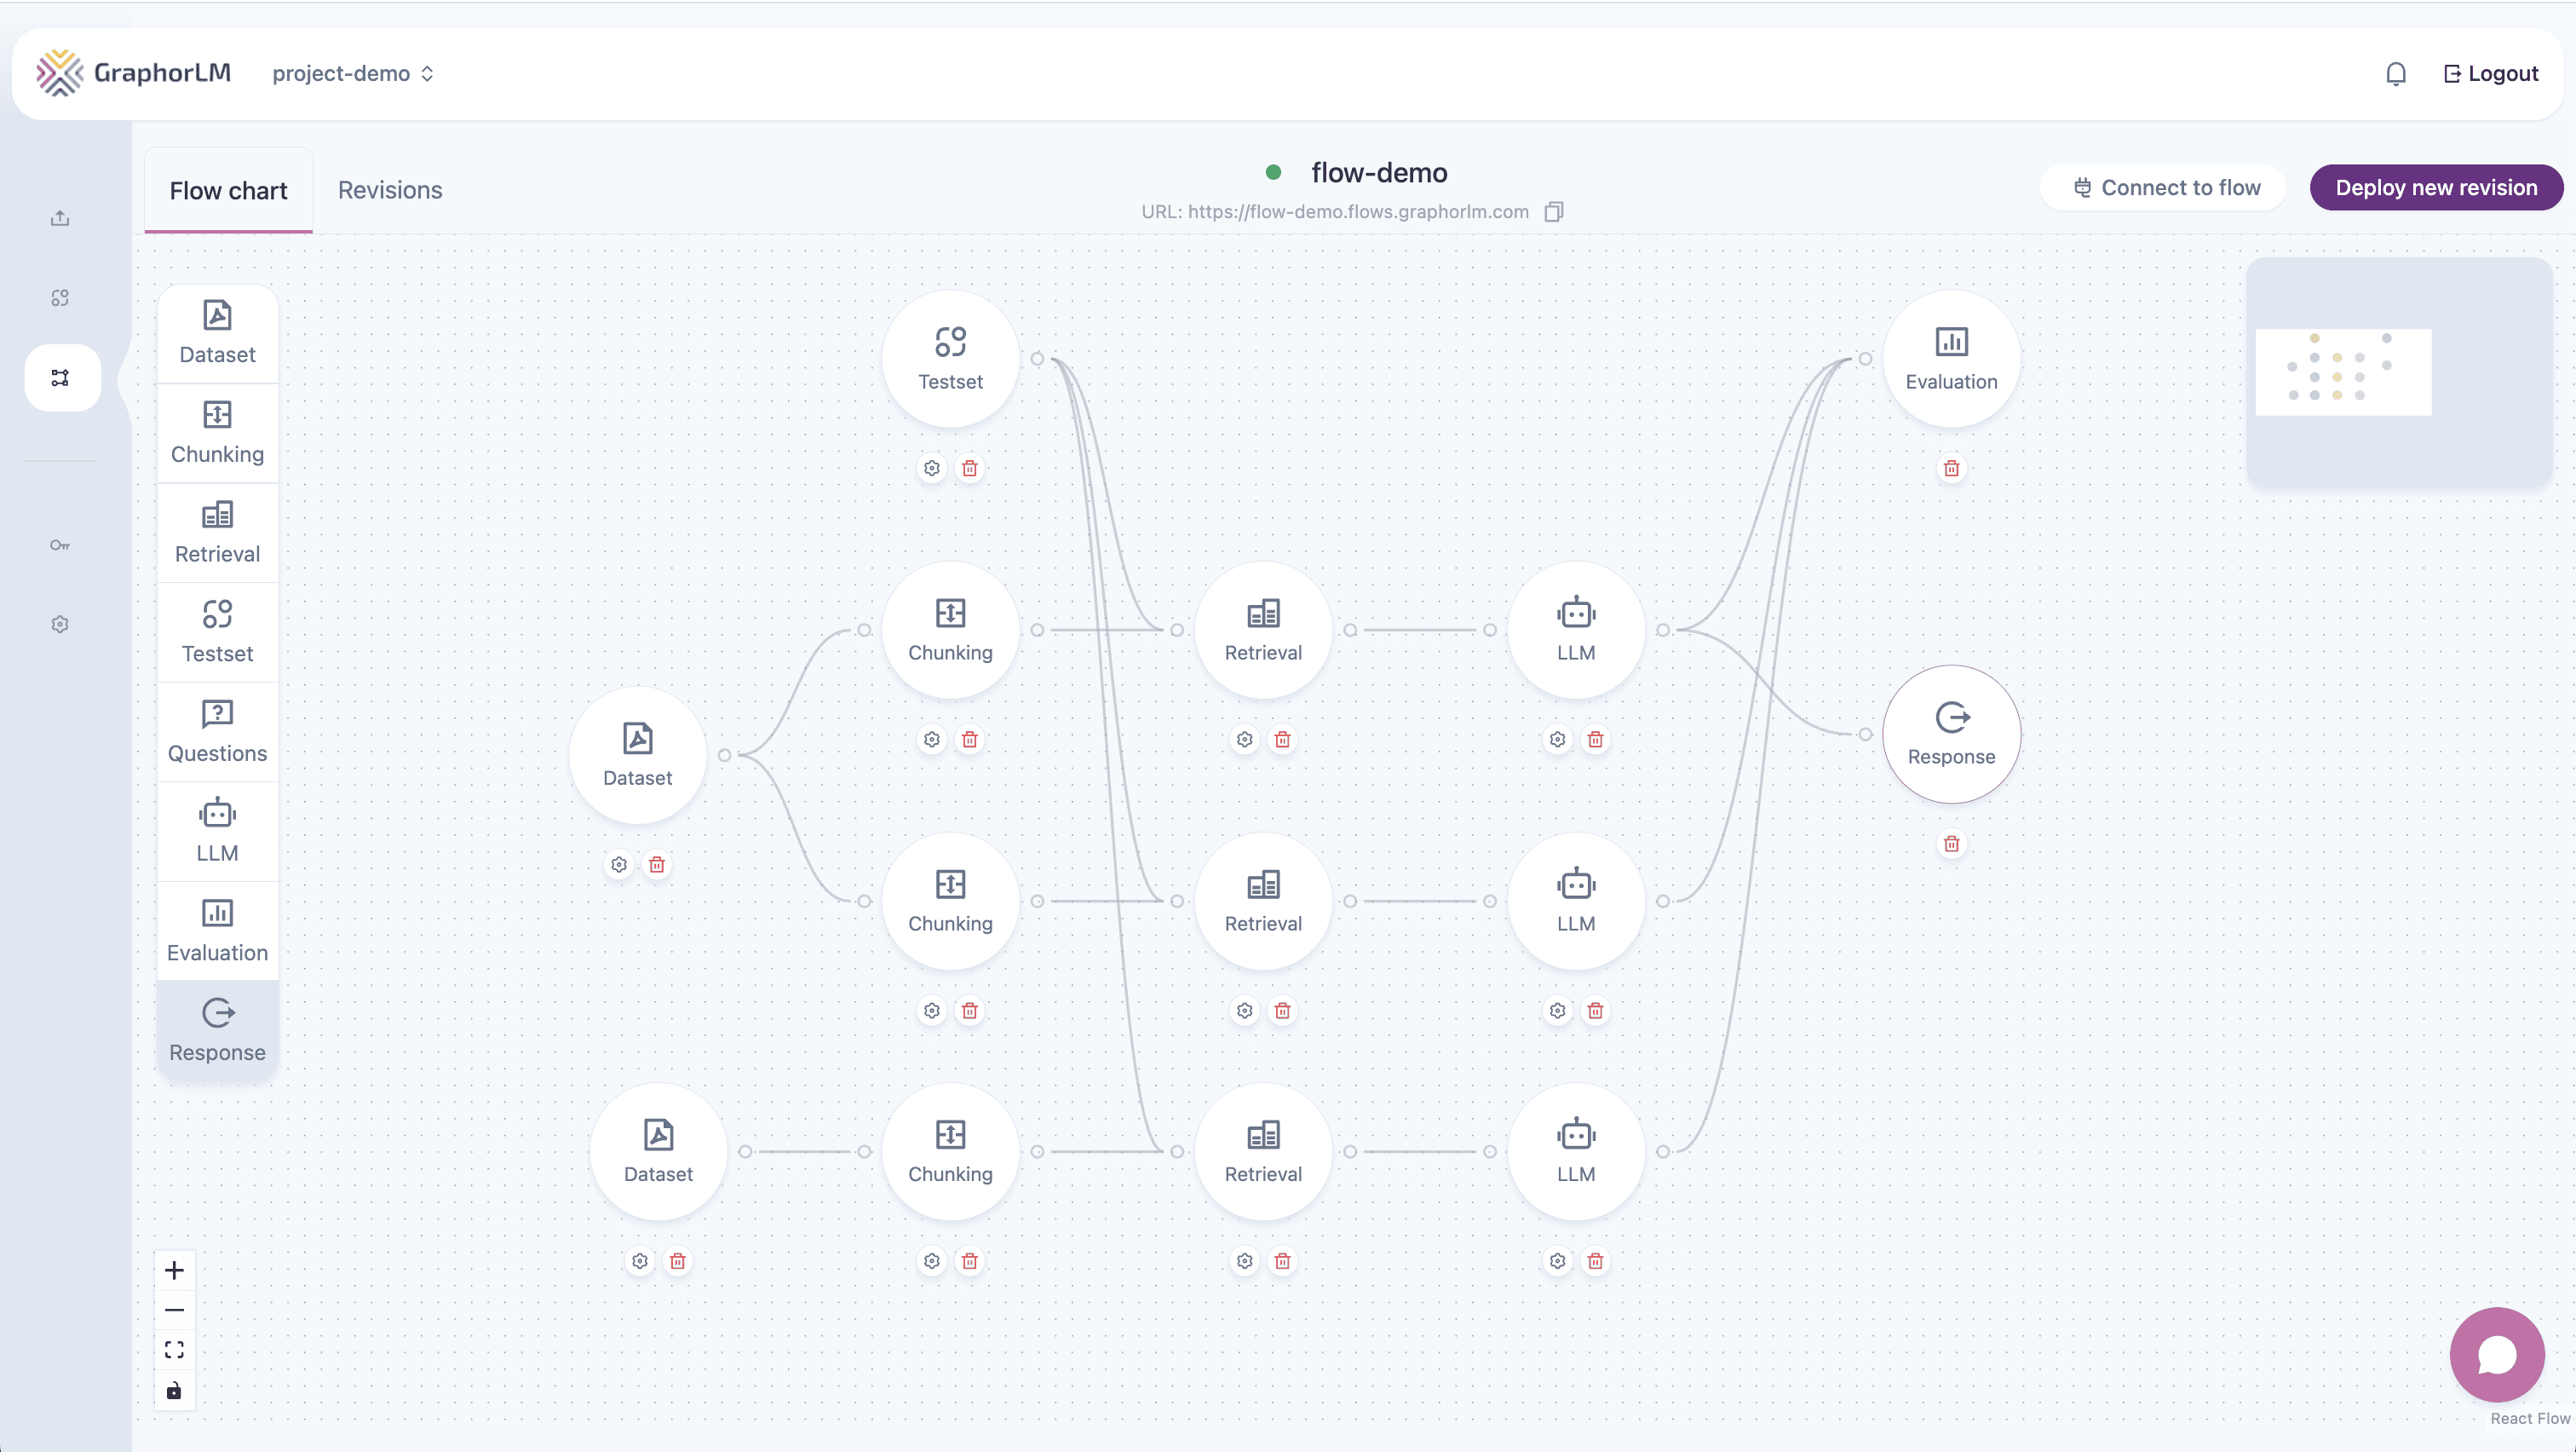This screenshot has height=1452, width=2576.
Task: Click Logout in the top bar
Action: tap(2490, 74)
